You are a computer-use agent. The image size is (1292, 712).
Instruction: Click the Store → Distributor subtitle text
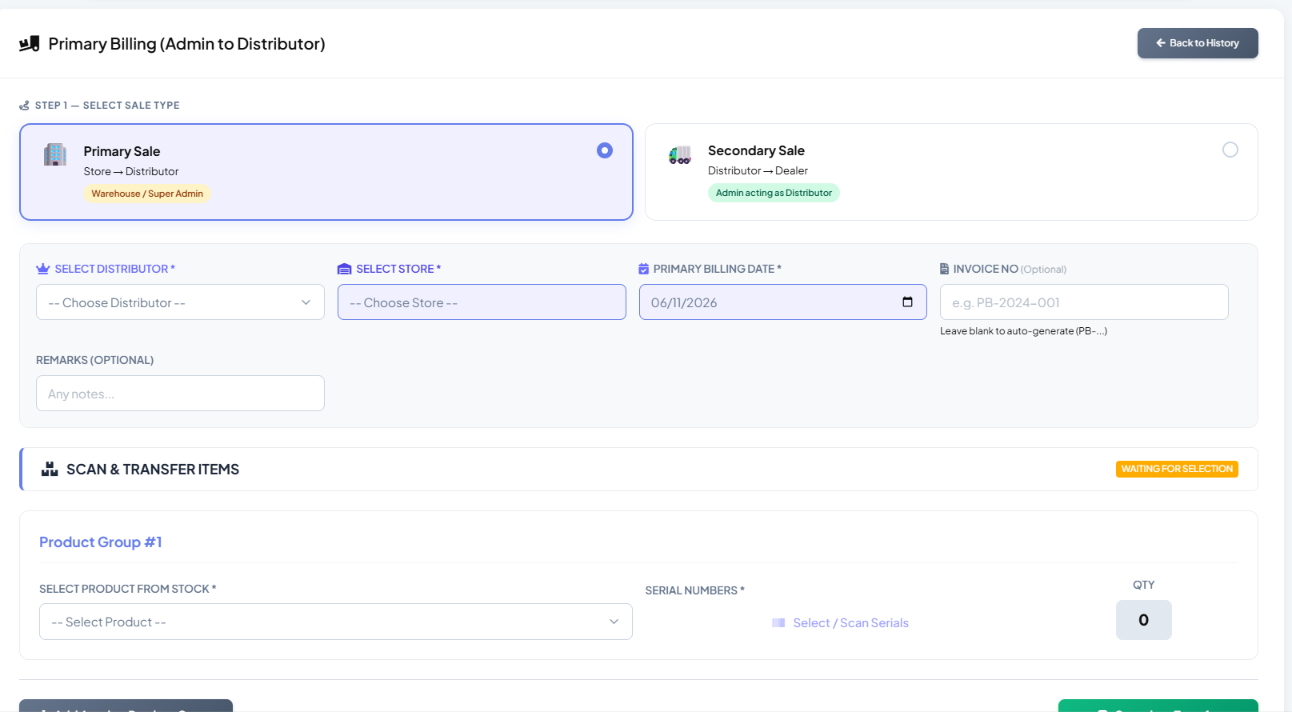(131, 172)
